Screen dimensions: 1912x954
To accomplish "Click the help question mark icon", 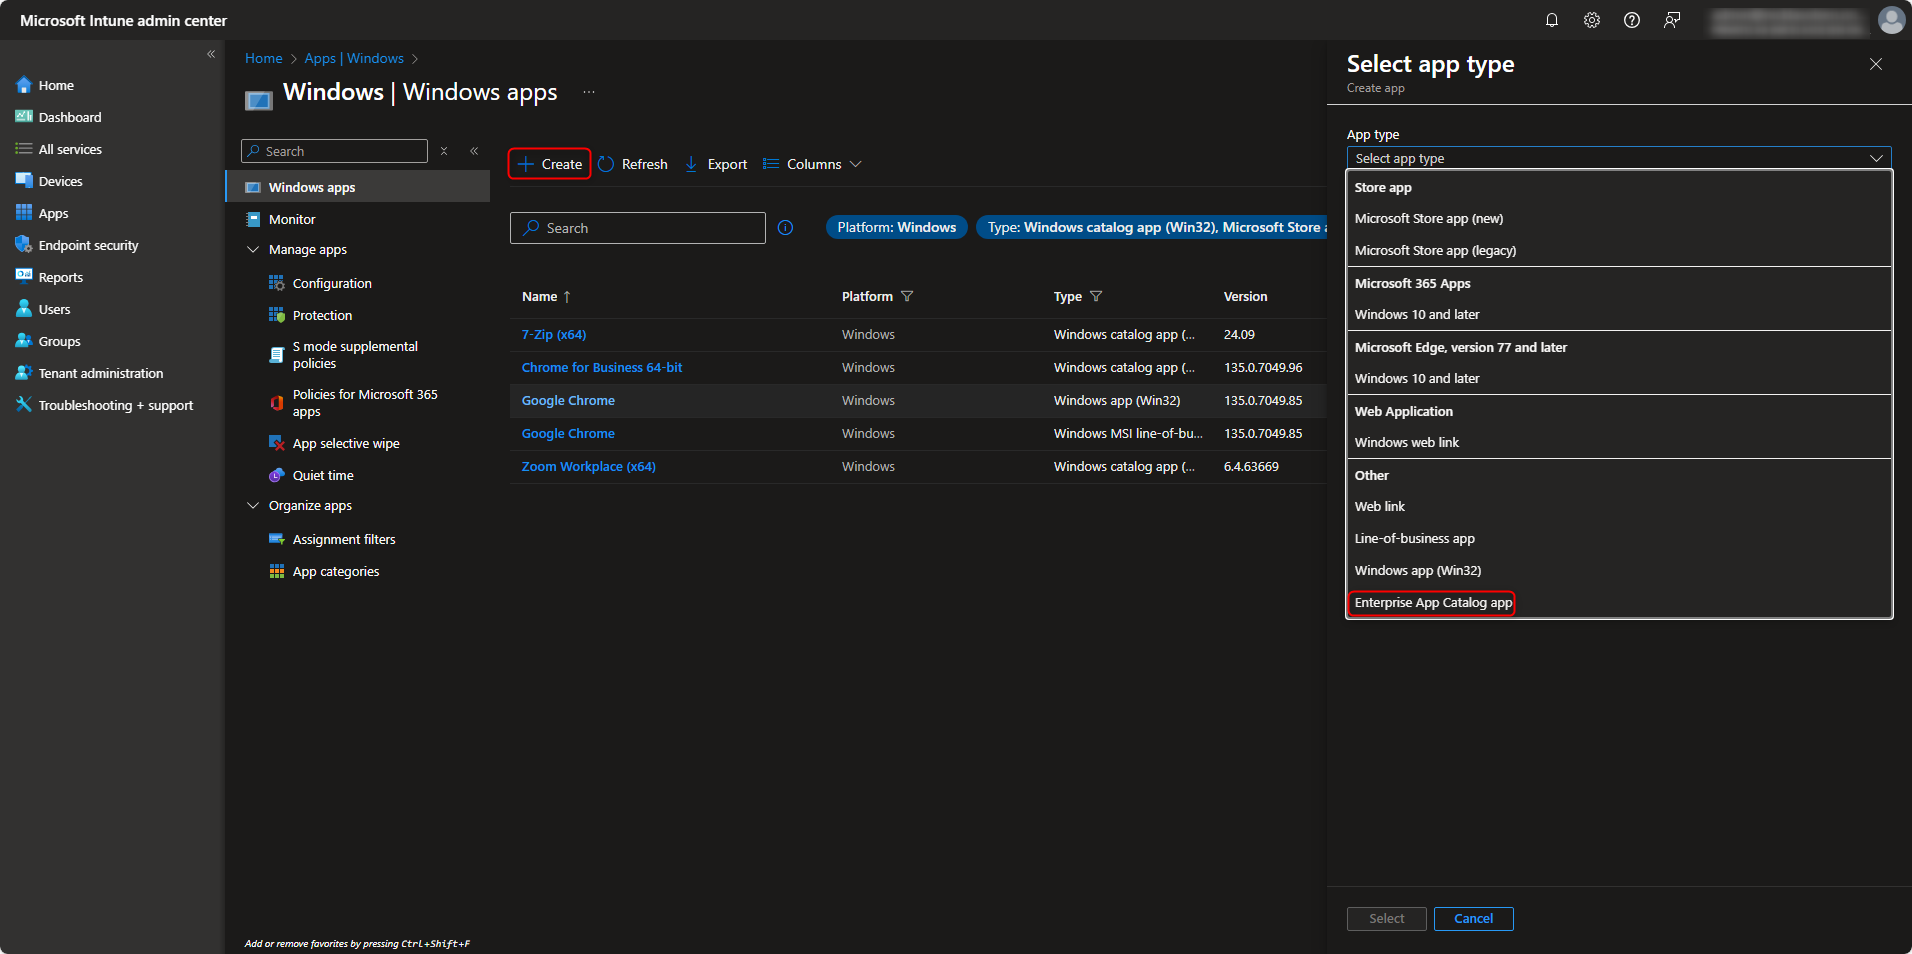I will click(1631, 20).
